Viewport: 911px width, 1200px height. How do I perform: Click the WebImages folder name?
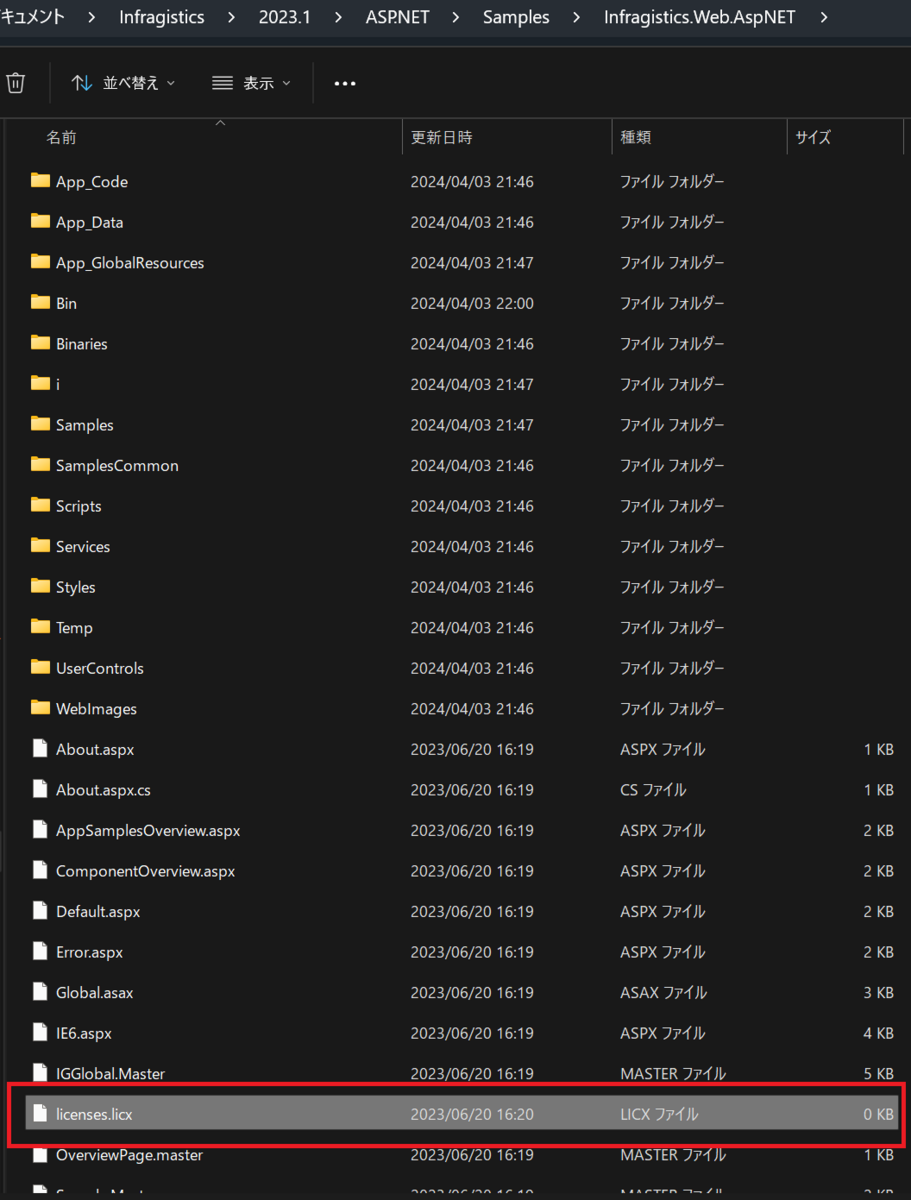tap(96, 708)
